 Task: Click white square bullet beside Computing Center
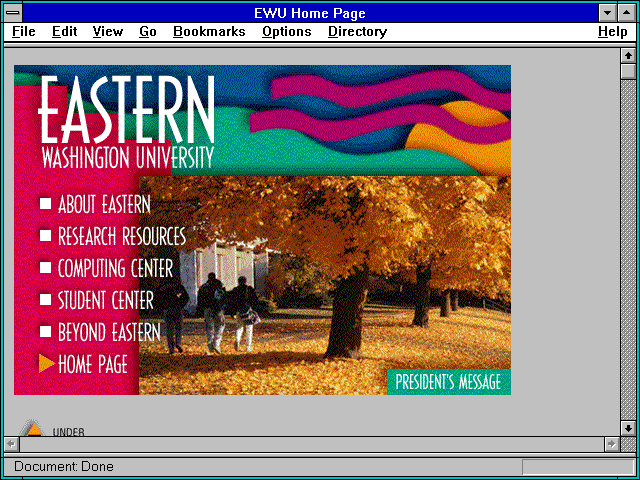point(45,267)
